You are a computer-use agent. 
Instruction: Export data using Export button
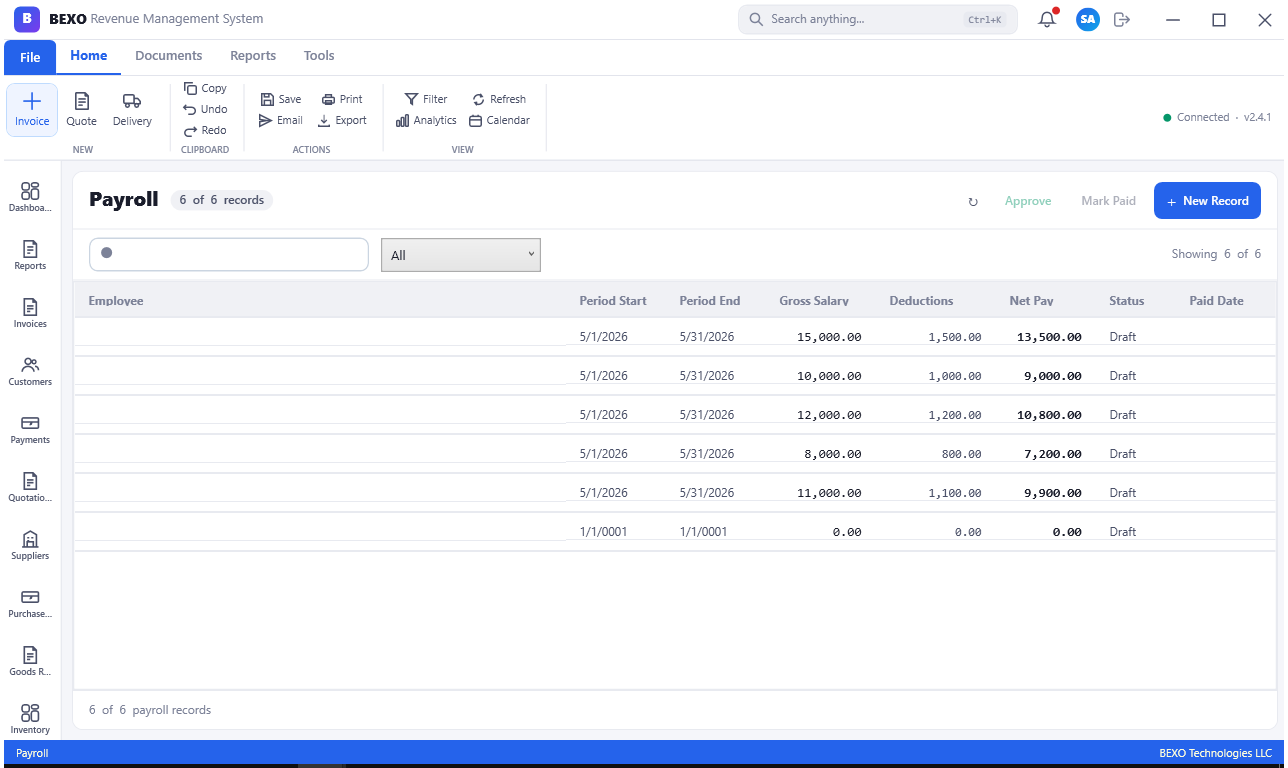tap(343, 120)
